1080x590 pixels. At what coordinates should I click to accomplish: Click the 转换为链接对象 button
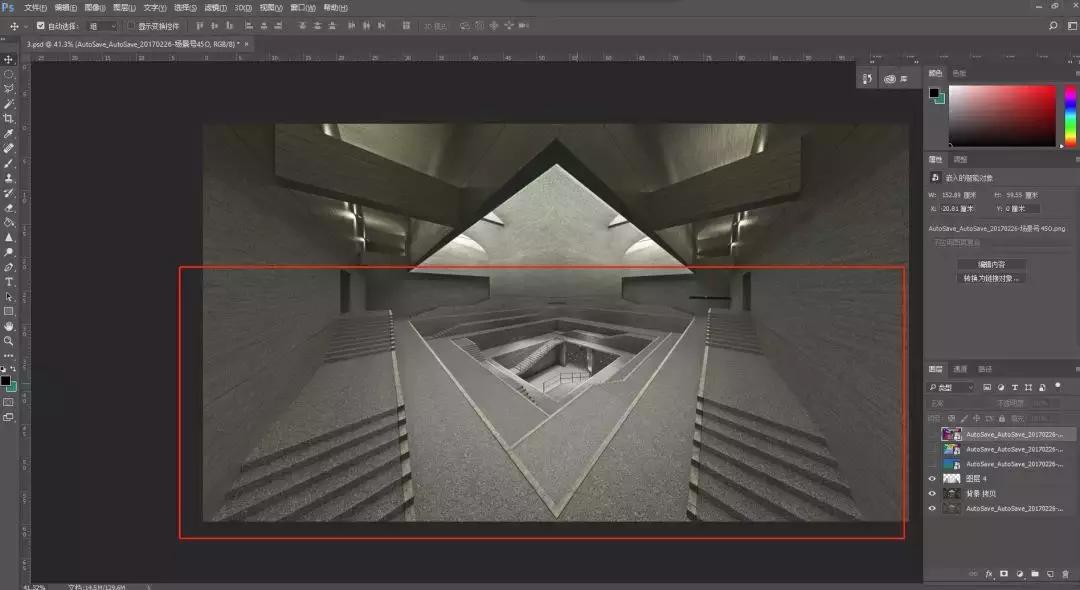coord(991,278)
